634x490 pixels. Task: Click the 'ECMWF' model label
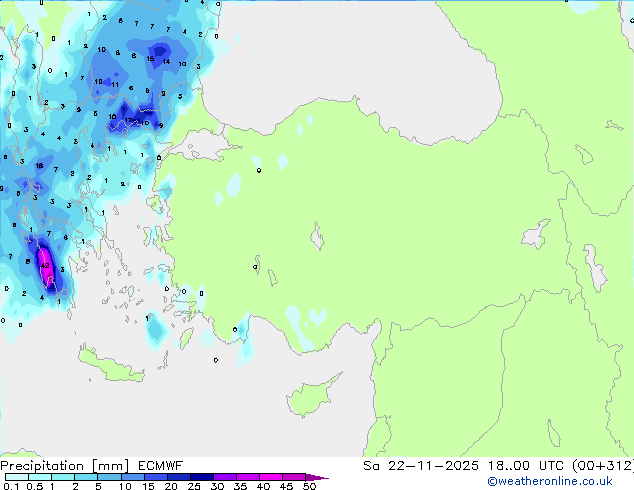click(160, 466)
